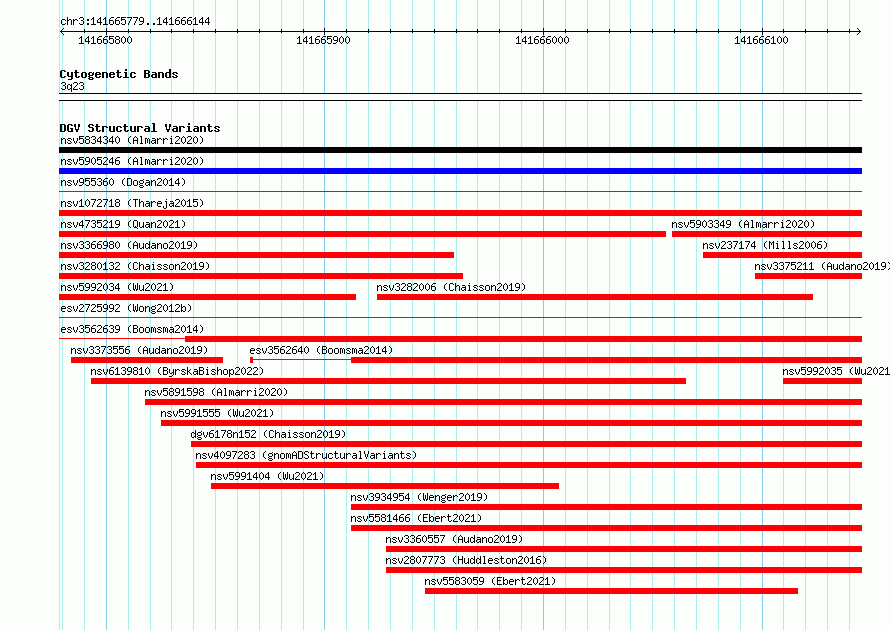
Task: Select nsv5992034 (Wu2021) label
Action: coord(117,287)
